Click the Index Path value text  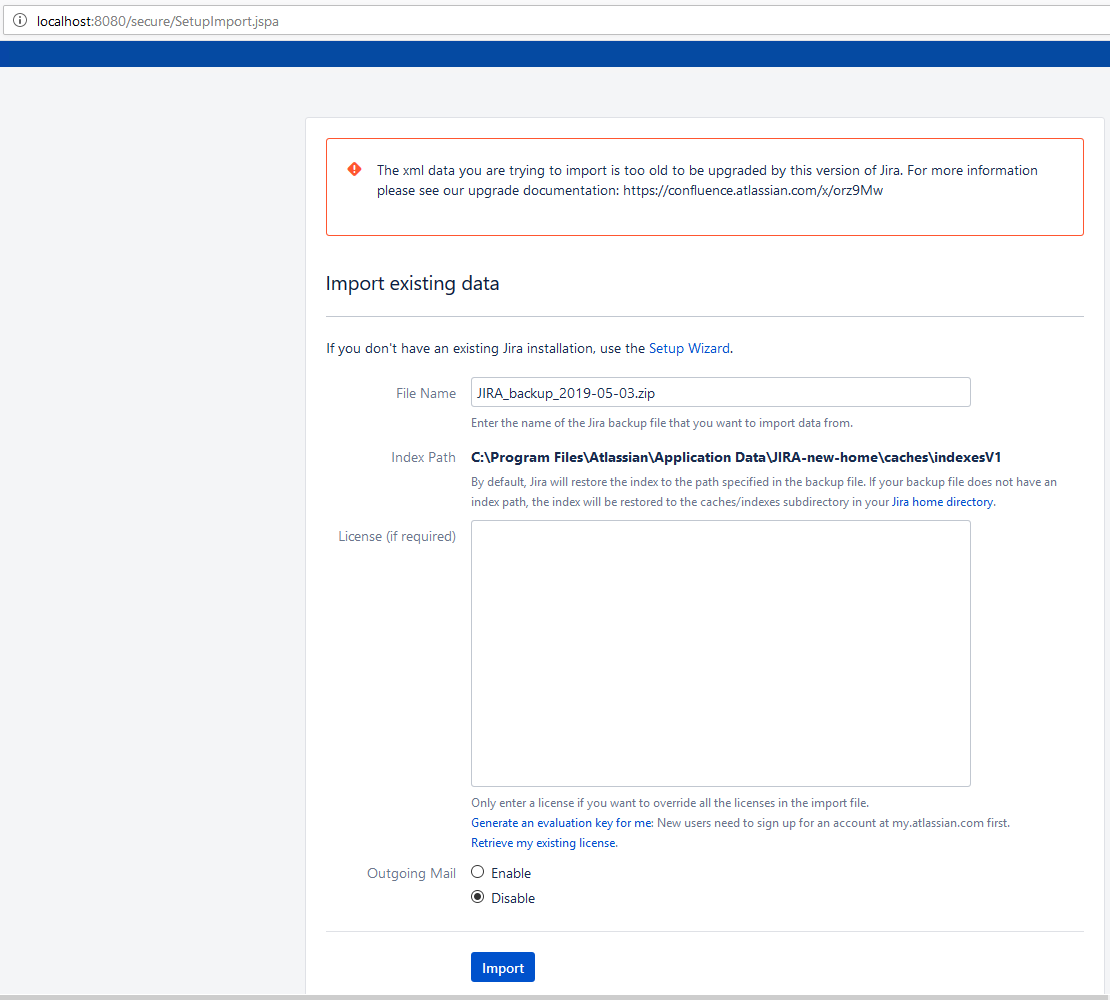(x=736, y=457)
